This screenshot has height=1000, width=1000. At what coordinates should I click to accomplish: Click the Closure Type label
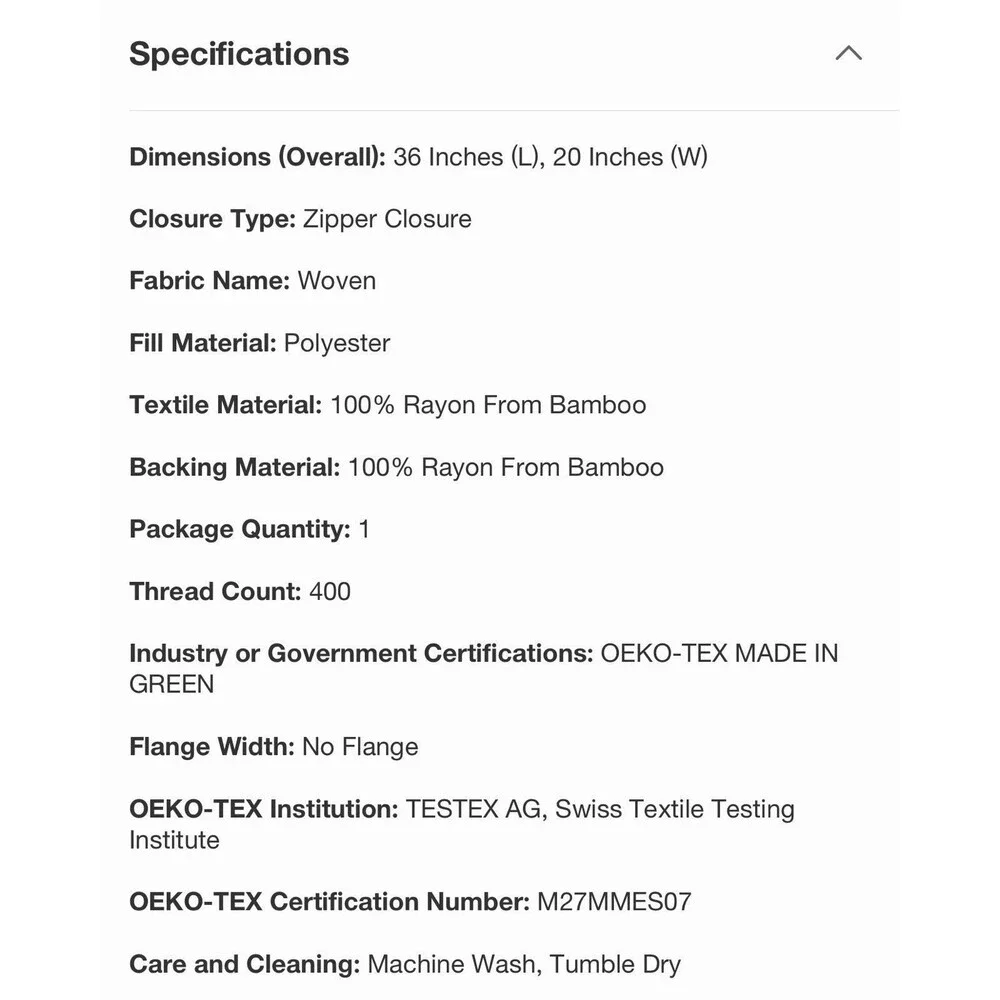[x=212, y=219]
